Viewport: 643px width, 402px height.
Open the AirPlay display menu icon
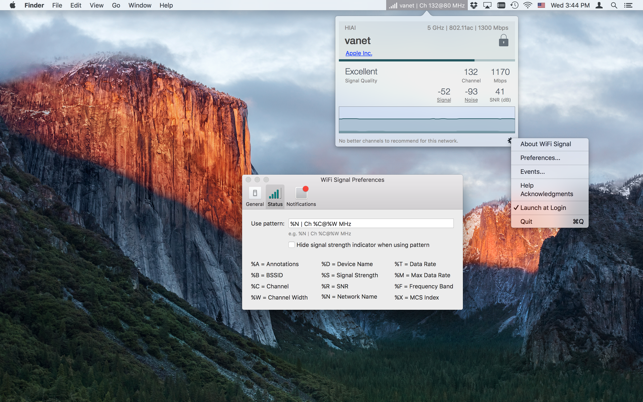tap(487, 5)
